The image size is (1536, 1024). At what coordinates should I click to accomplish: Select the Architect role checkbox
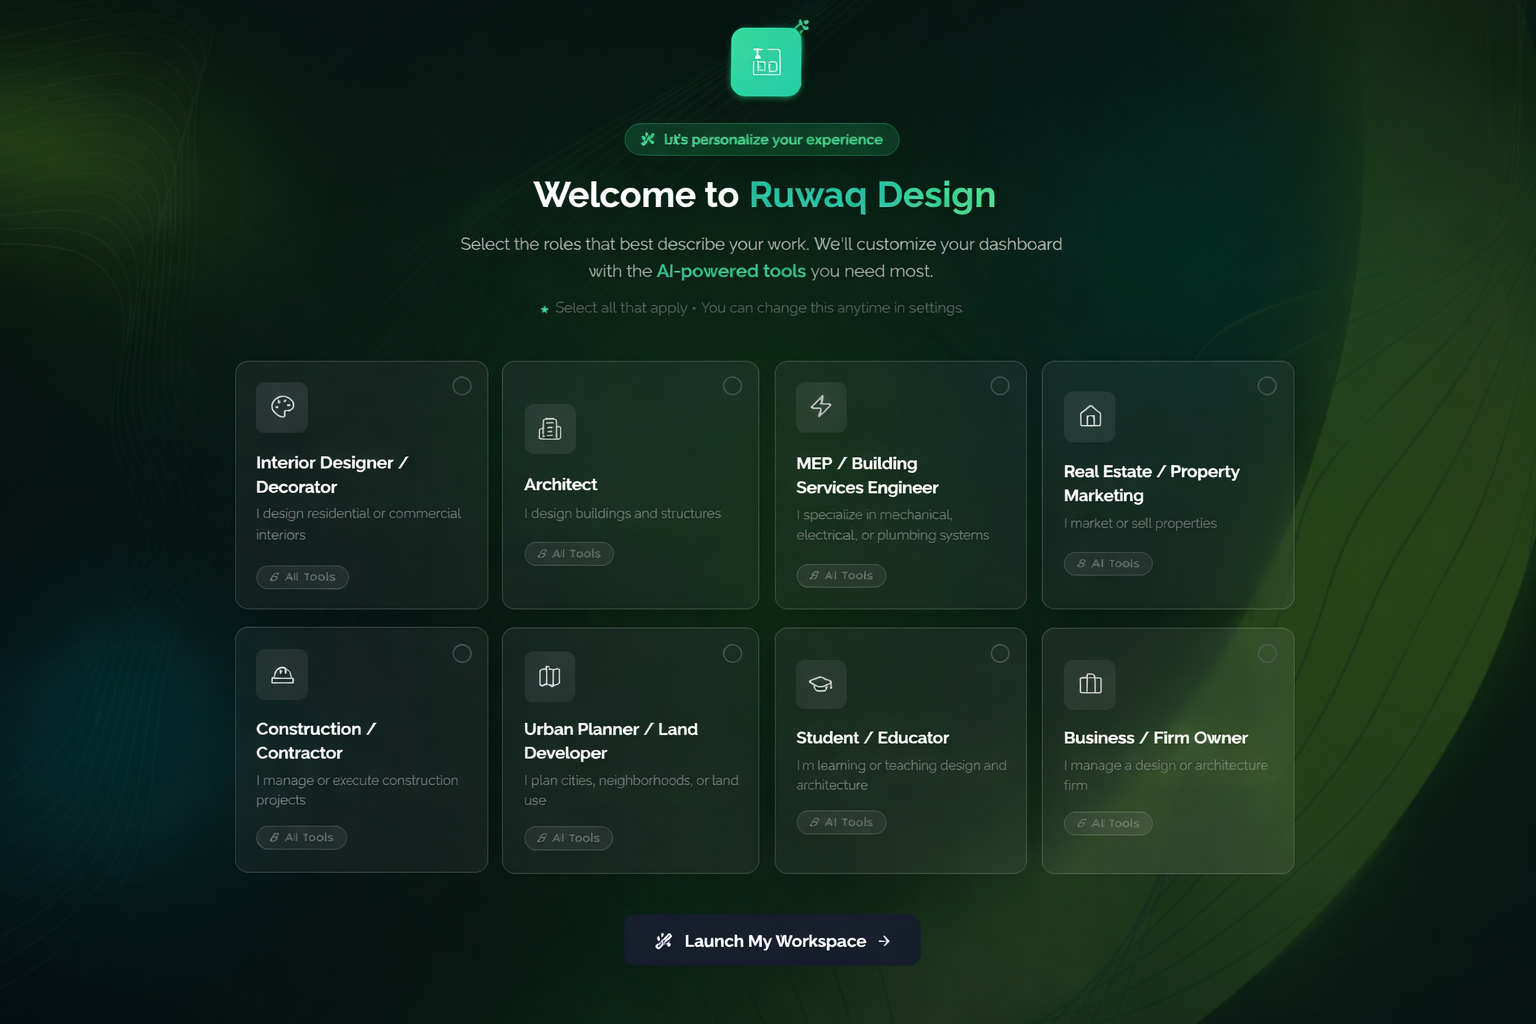pyautogui.click(x=732, y=385)
